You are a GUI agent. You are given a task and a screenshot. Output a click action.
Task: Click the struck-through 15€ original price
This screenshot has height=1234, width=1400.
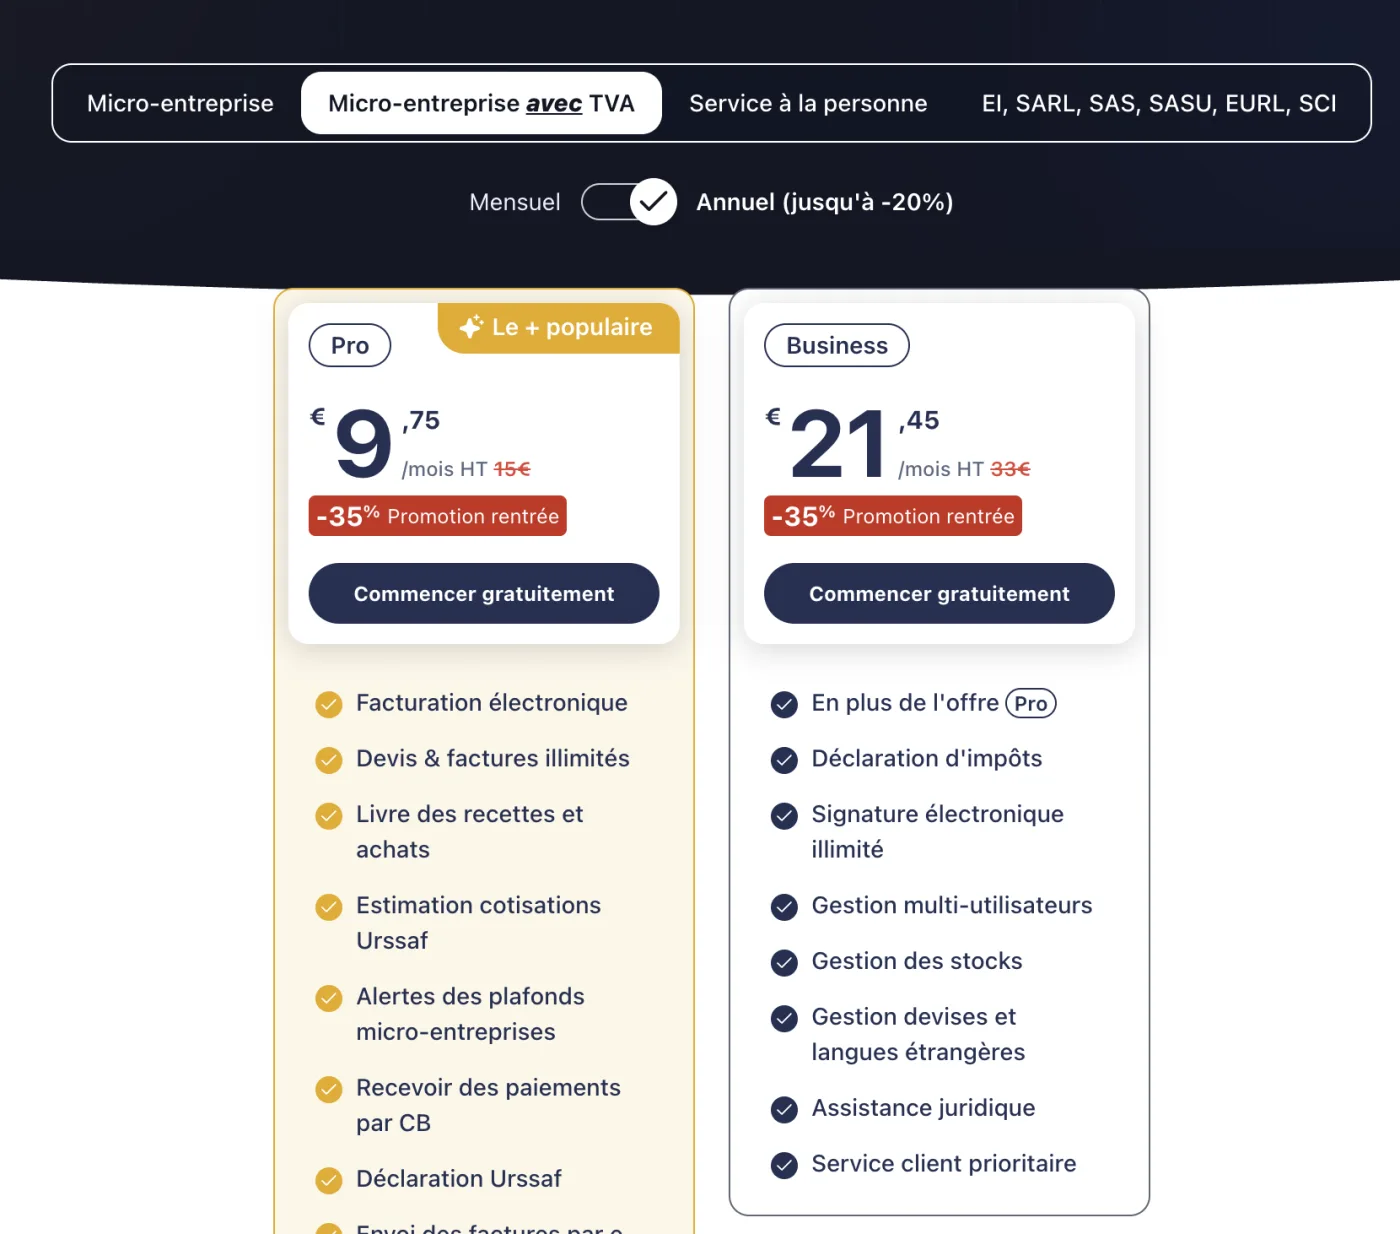[x=512, y=469]
